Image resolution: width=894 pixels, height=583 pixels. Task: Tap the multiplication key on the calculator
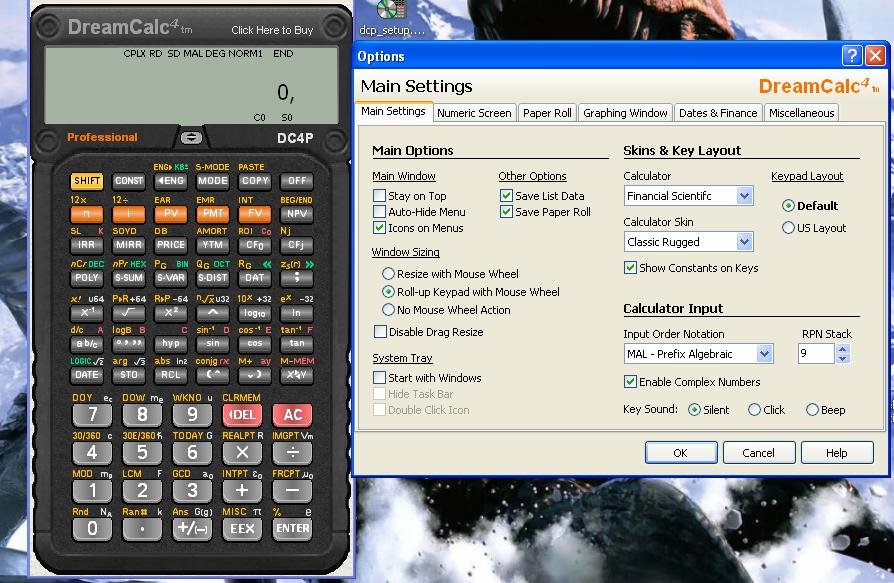pos(242,452)
